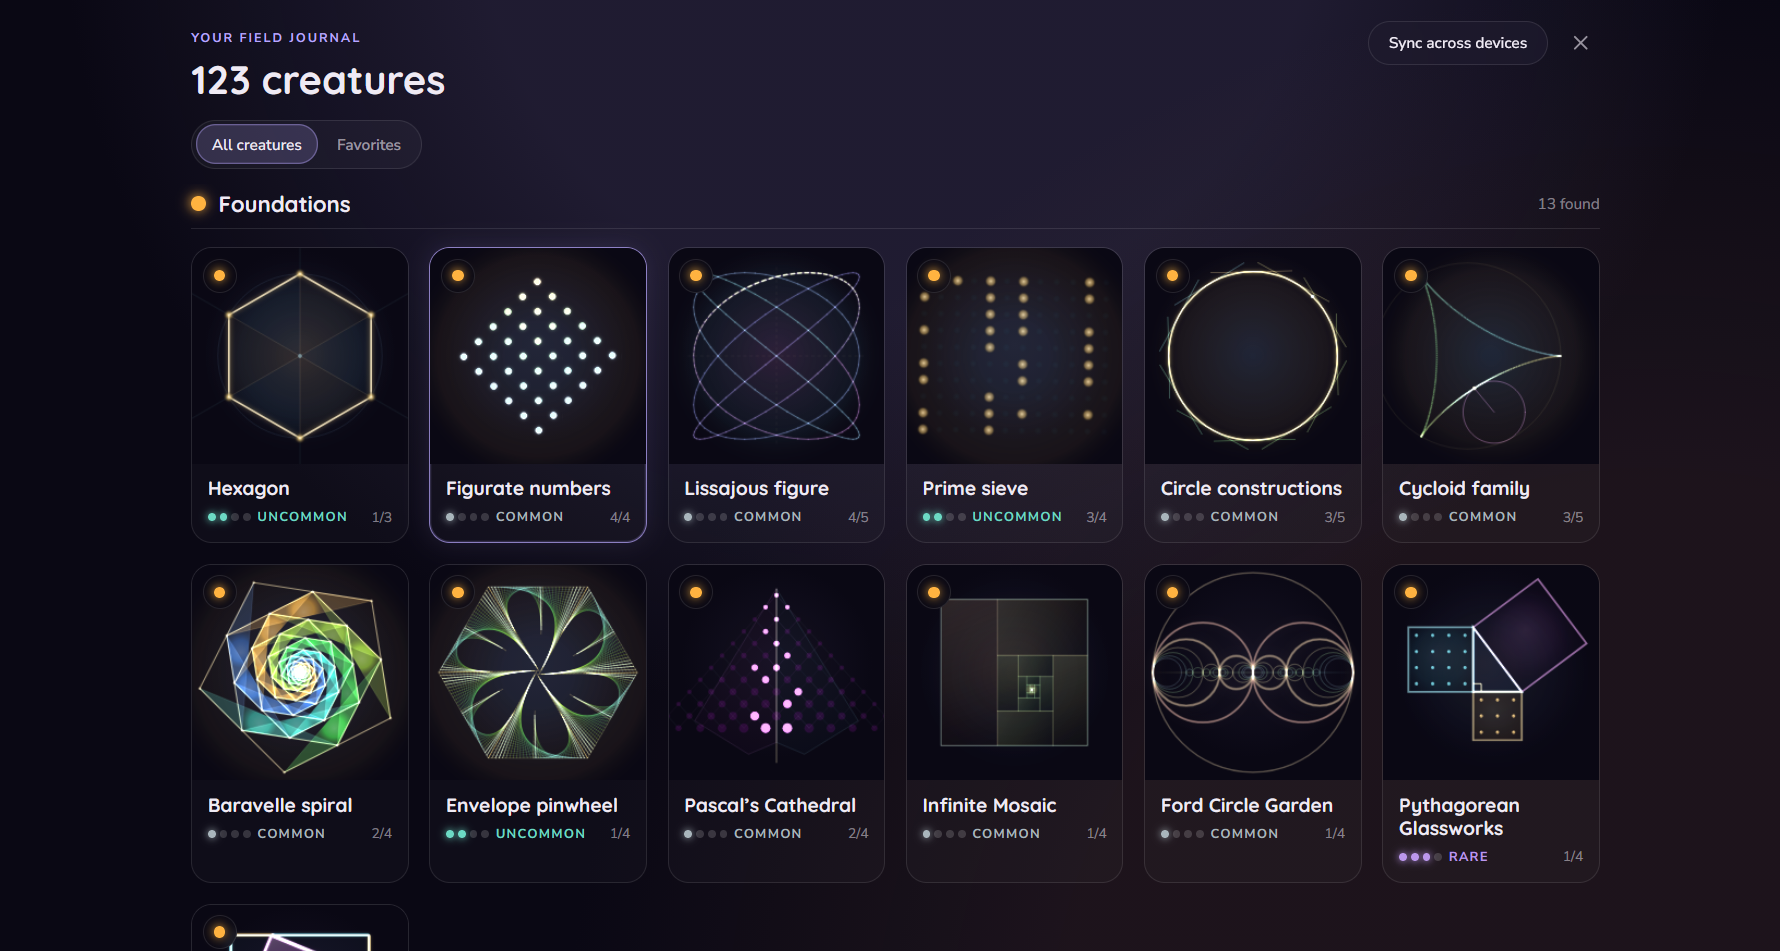Click orange badge on Pythagorean Glassworks card
The width and height of the screenshot is (1780, 951).
click(1411, 593)
